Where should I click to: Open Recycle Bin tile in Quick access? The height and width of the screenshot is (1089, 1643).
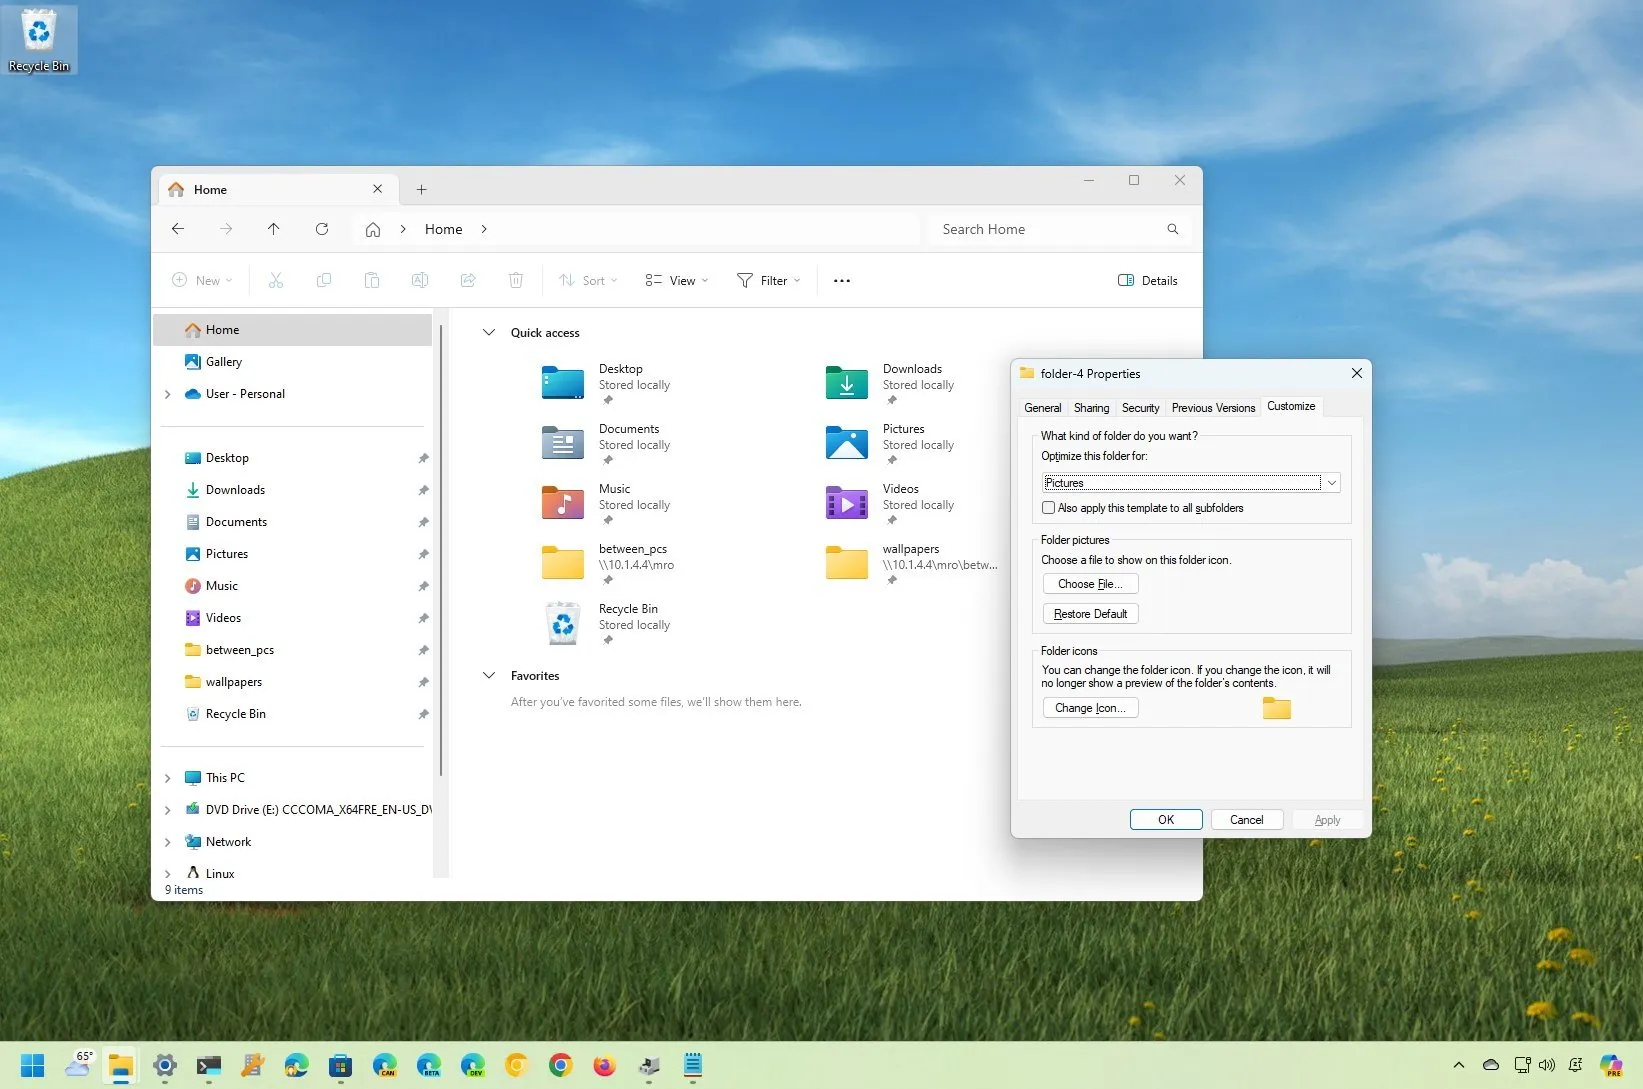click(606, 624)
